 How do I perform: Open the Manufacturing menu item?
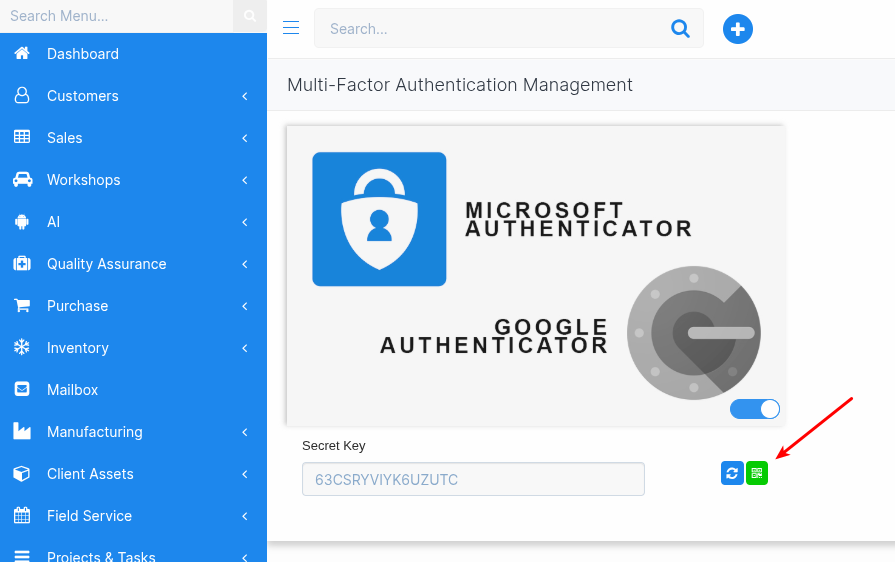point(95,432)
